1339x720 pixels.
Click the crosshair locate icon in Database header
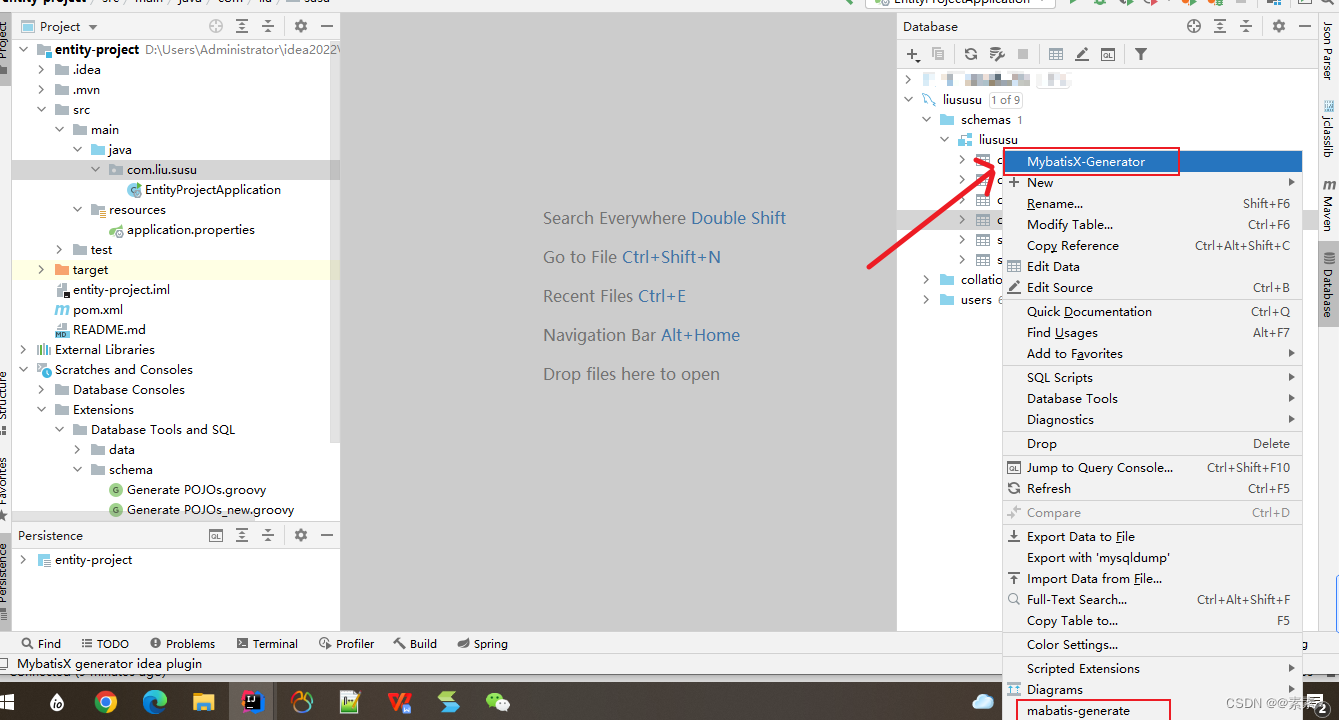click(x=1194, y=27)
